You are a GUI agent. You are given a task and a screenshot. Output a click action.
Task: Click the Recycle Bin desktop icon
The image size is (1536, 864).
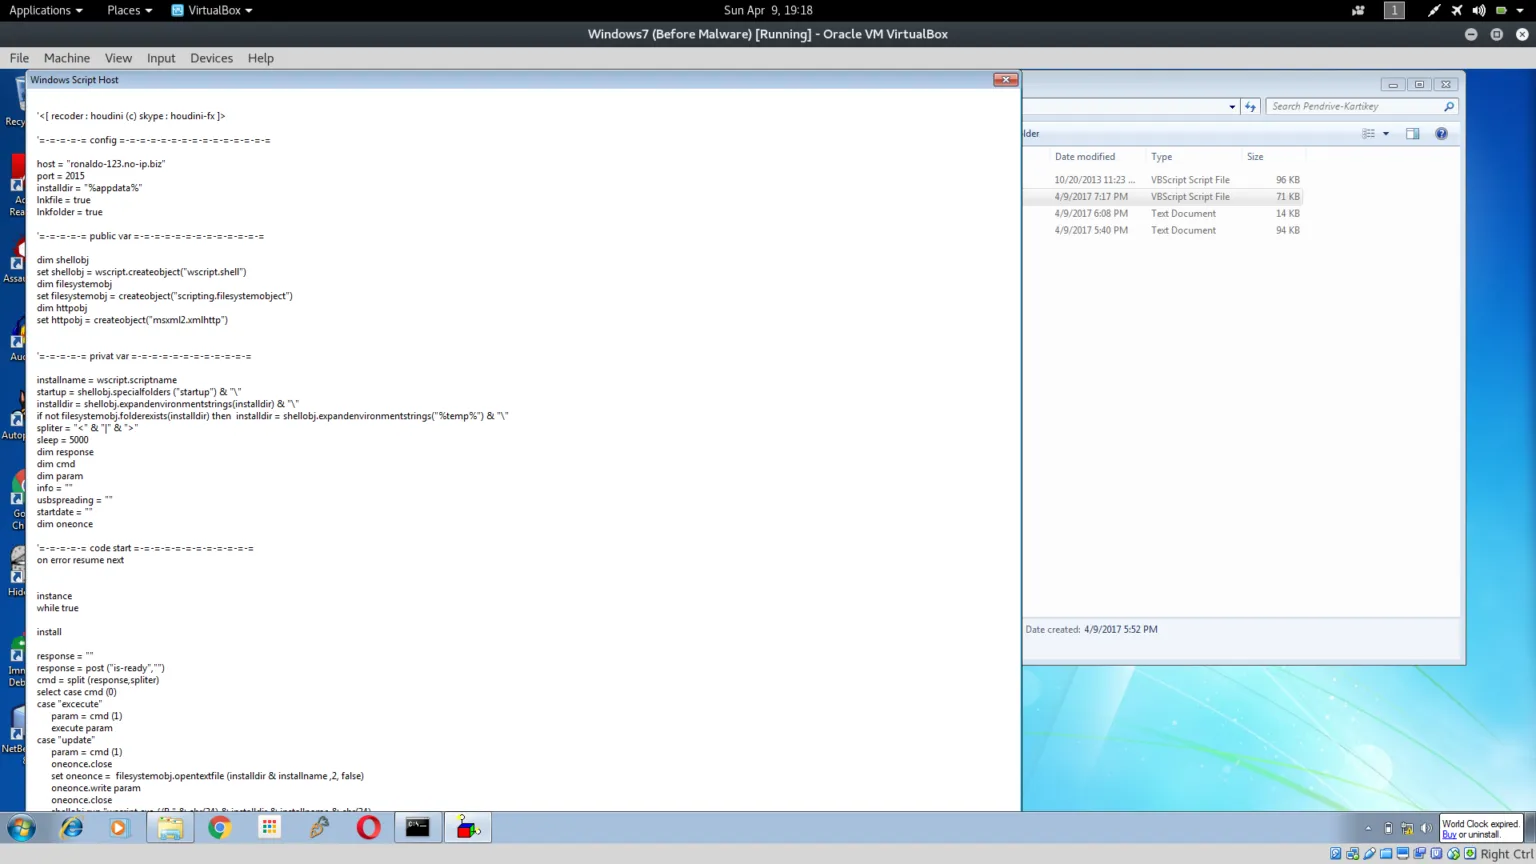click(x=15, y=102)
